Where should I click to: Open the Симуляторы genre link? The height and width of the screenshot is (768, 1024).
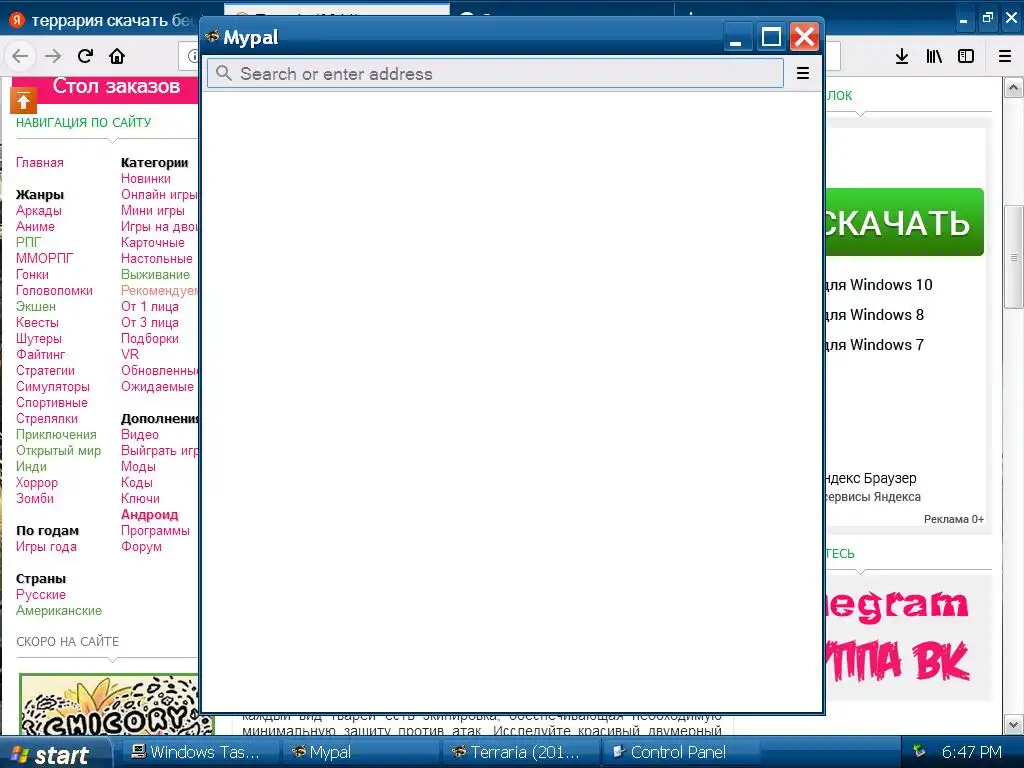(53, 387)
